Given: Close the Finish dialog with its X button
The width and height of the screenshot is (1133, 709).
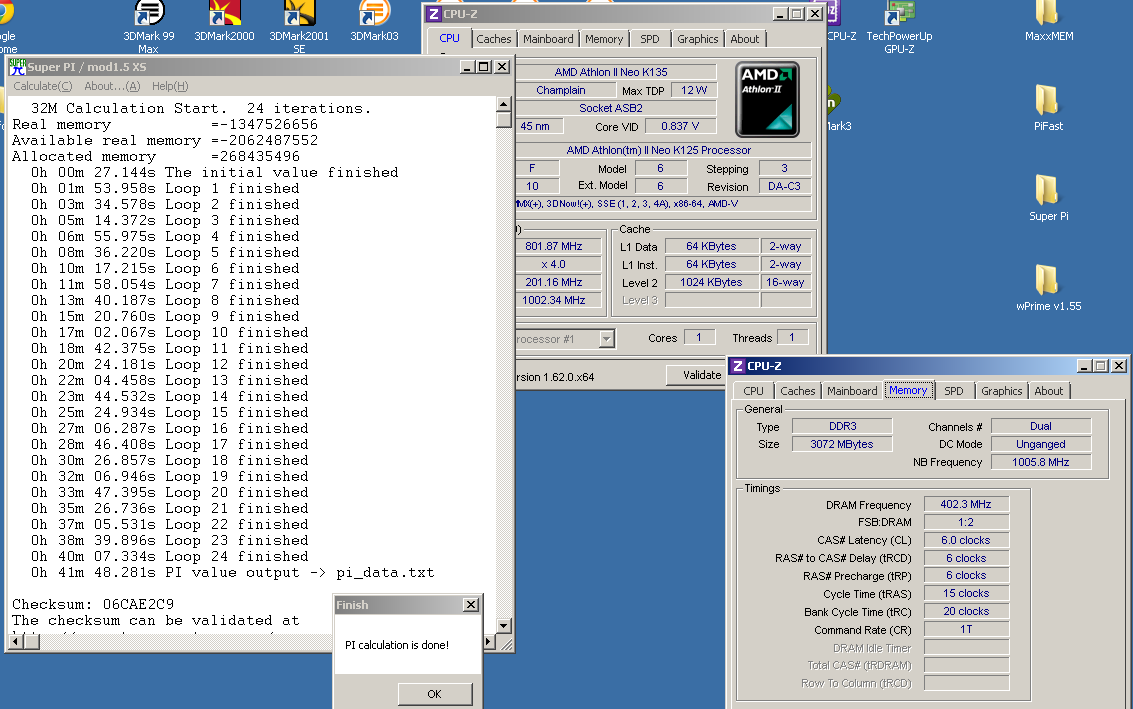Looking at the screenshot, I should (x=470, y=604).
